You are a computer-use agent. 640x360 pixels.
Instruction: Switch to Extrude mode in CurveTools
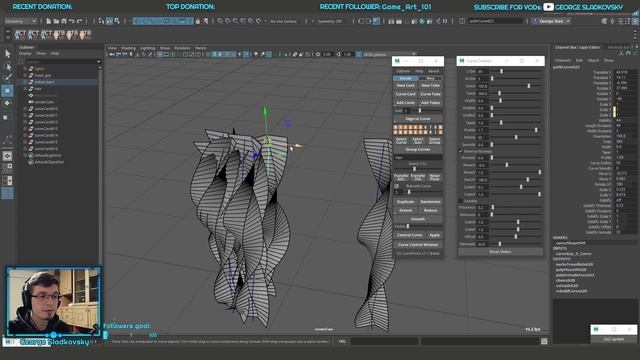pyautogui.click(x=405, y=78)
